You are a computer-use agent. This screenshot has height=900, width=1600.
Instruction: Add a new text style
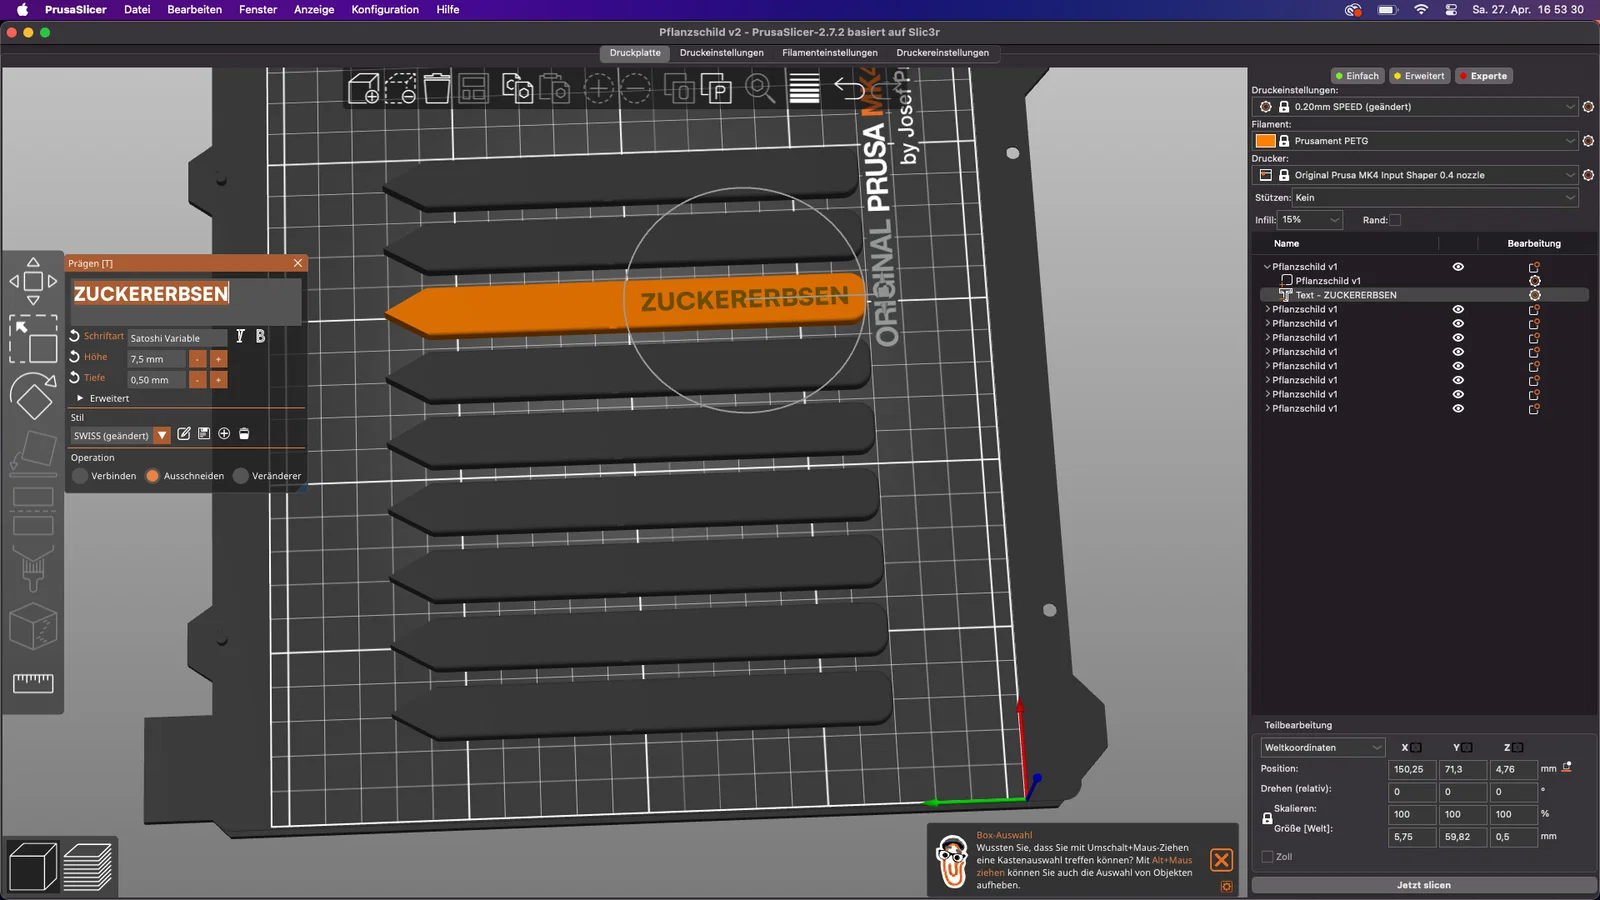(224, 434)
